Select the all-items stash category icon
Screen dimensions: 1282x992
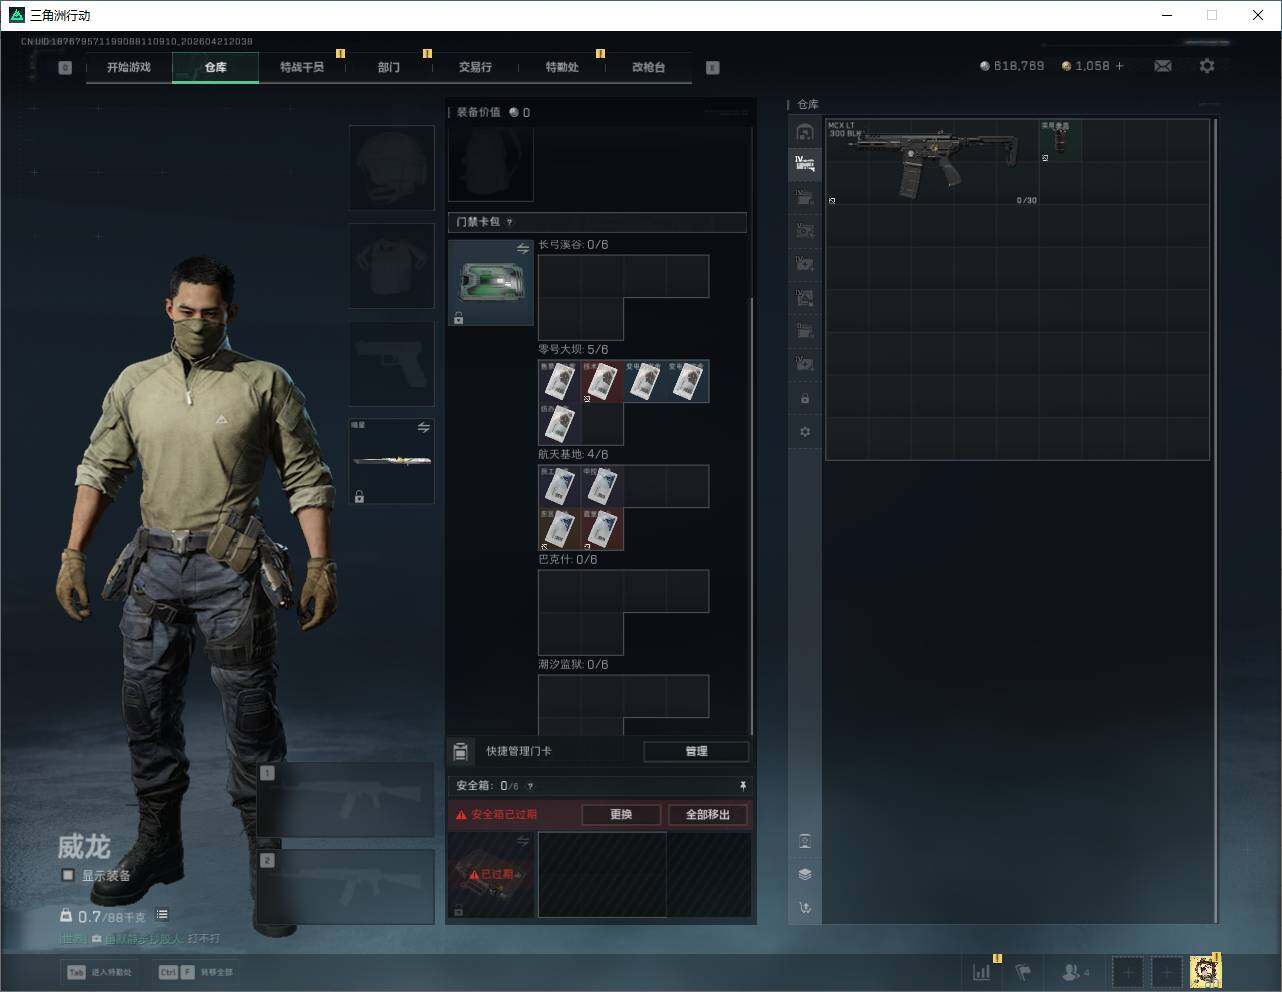point(805,132)
